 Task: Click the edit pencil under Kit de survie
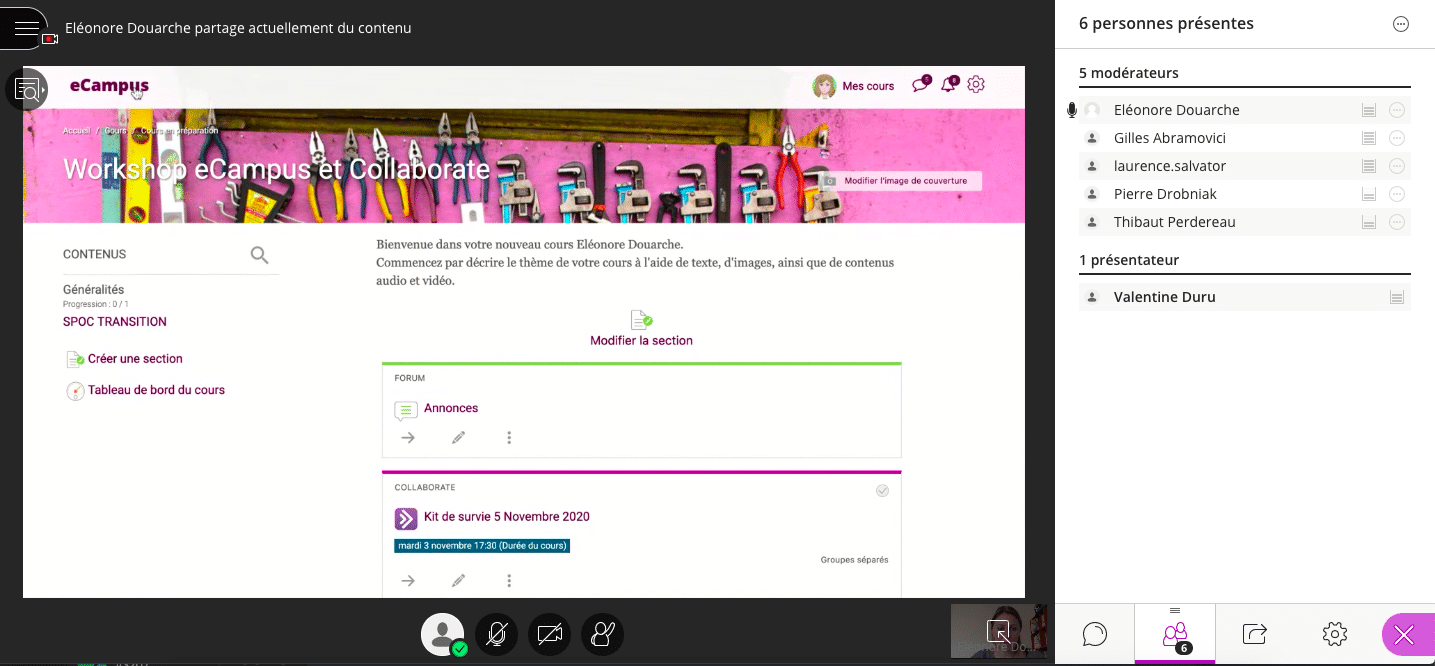coord(459,581)
